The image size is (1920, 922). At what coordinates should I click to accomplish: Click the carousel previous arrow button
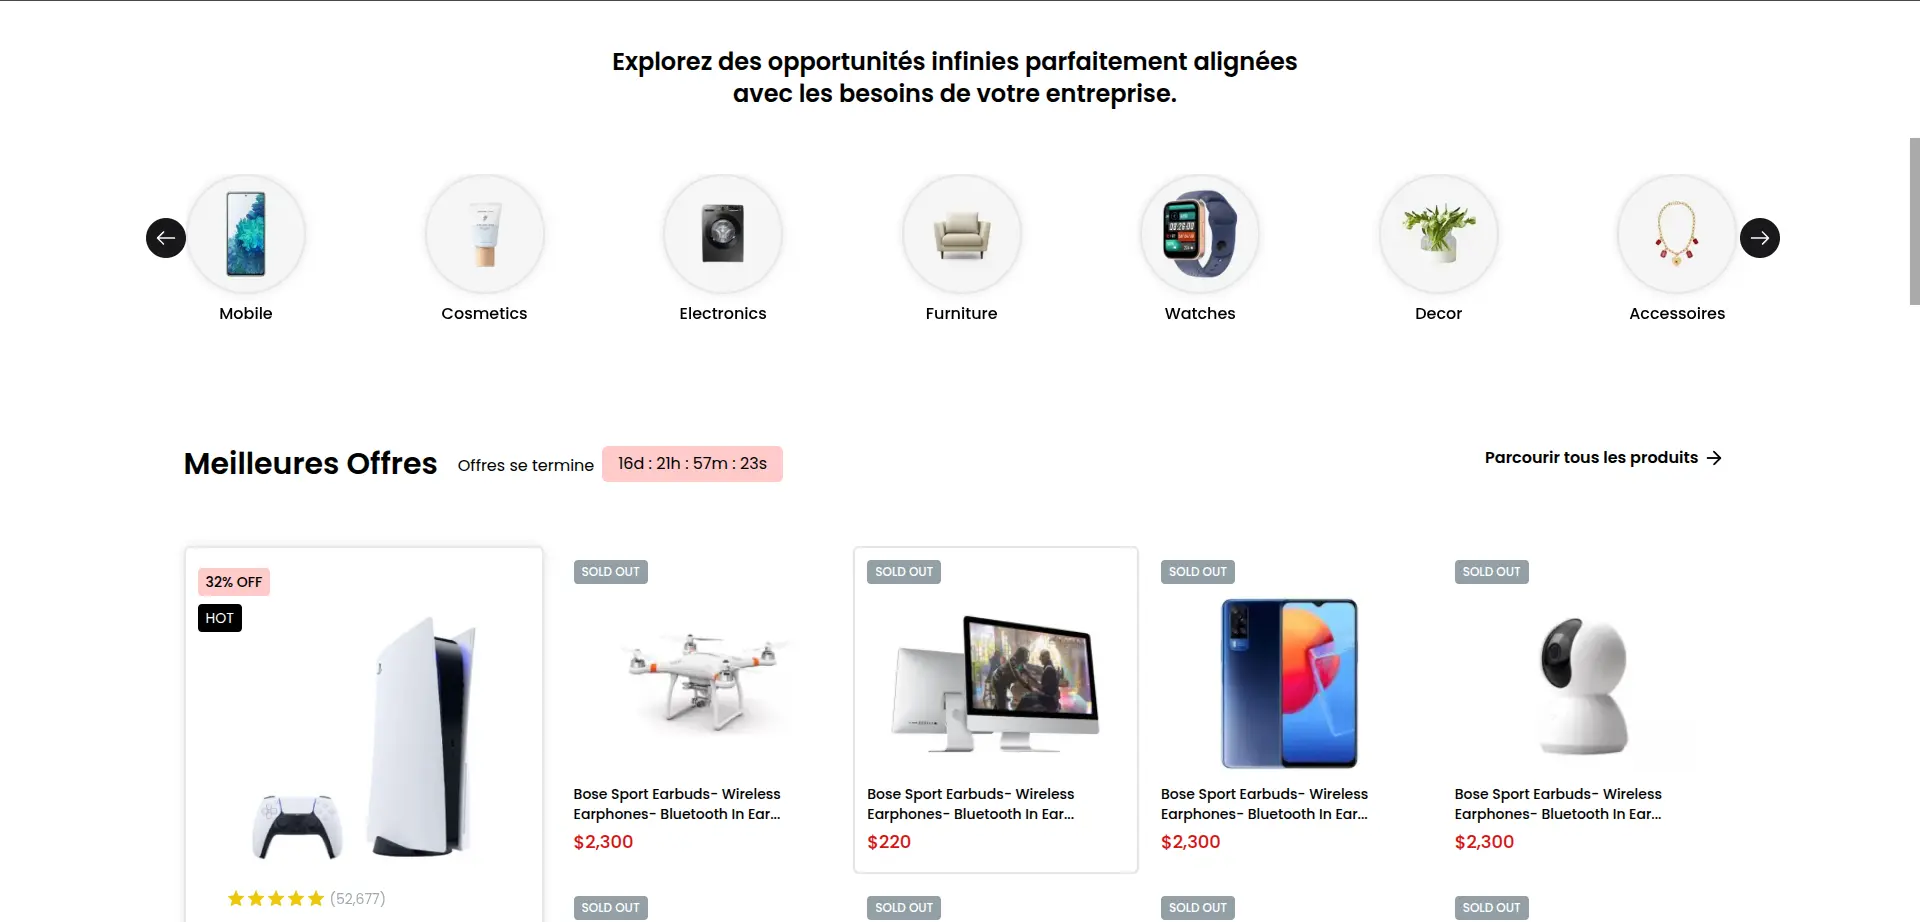(x=166, y=238)
